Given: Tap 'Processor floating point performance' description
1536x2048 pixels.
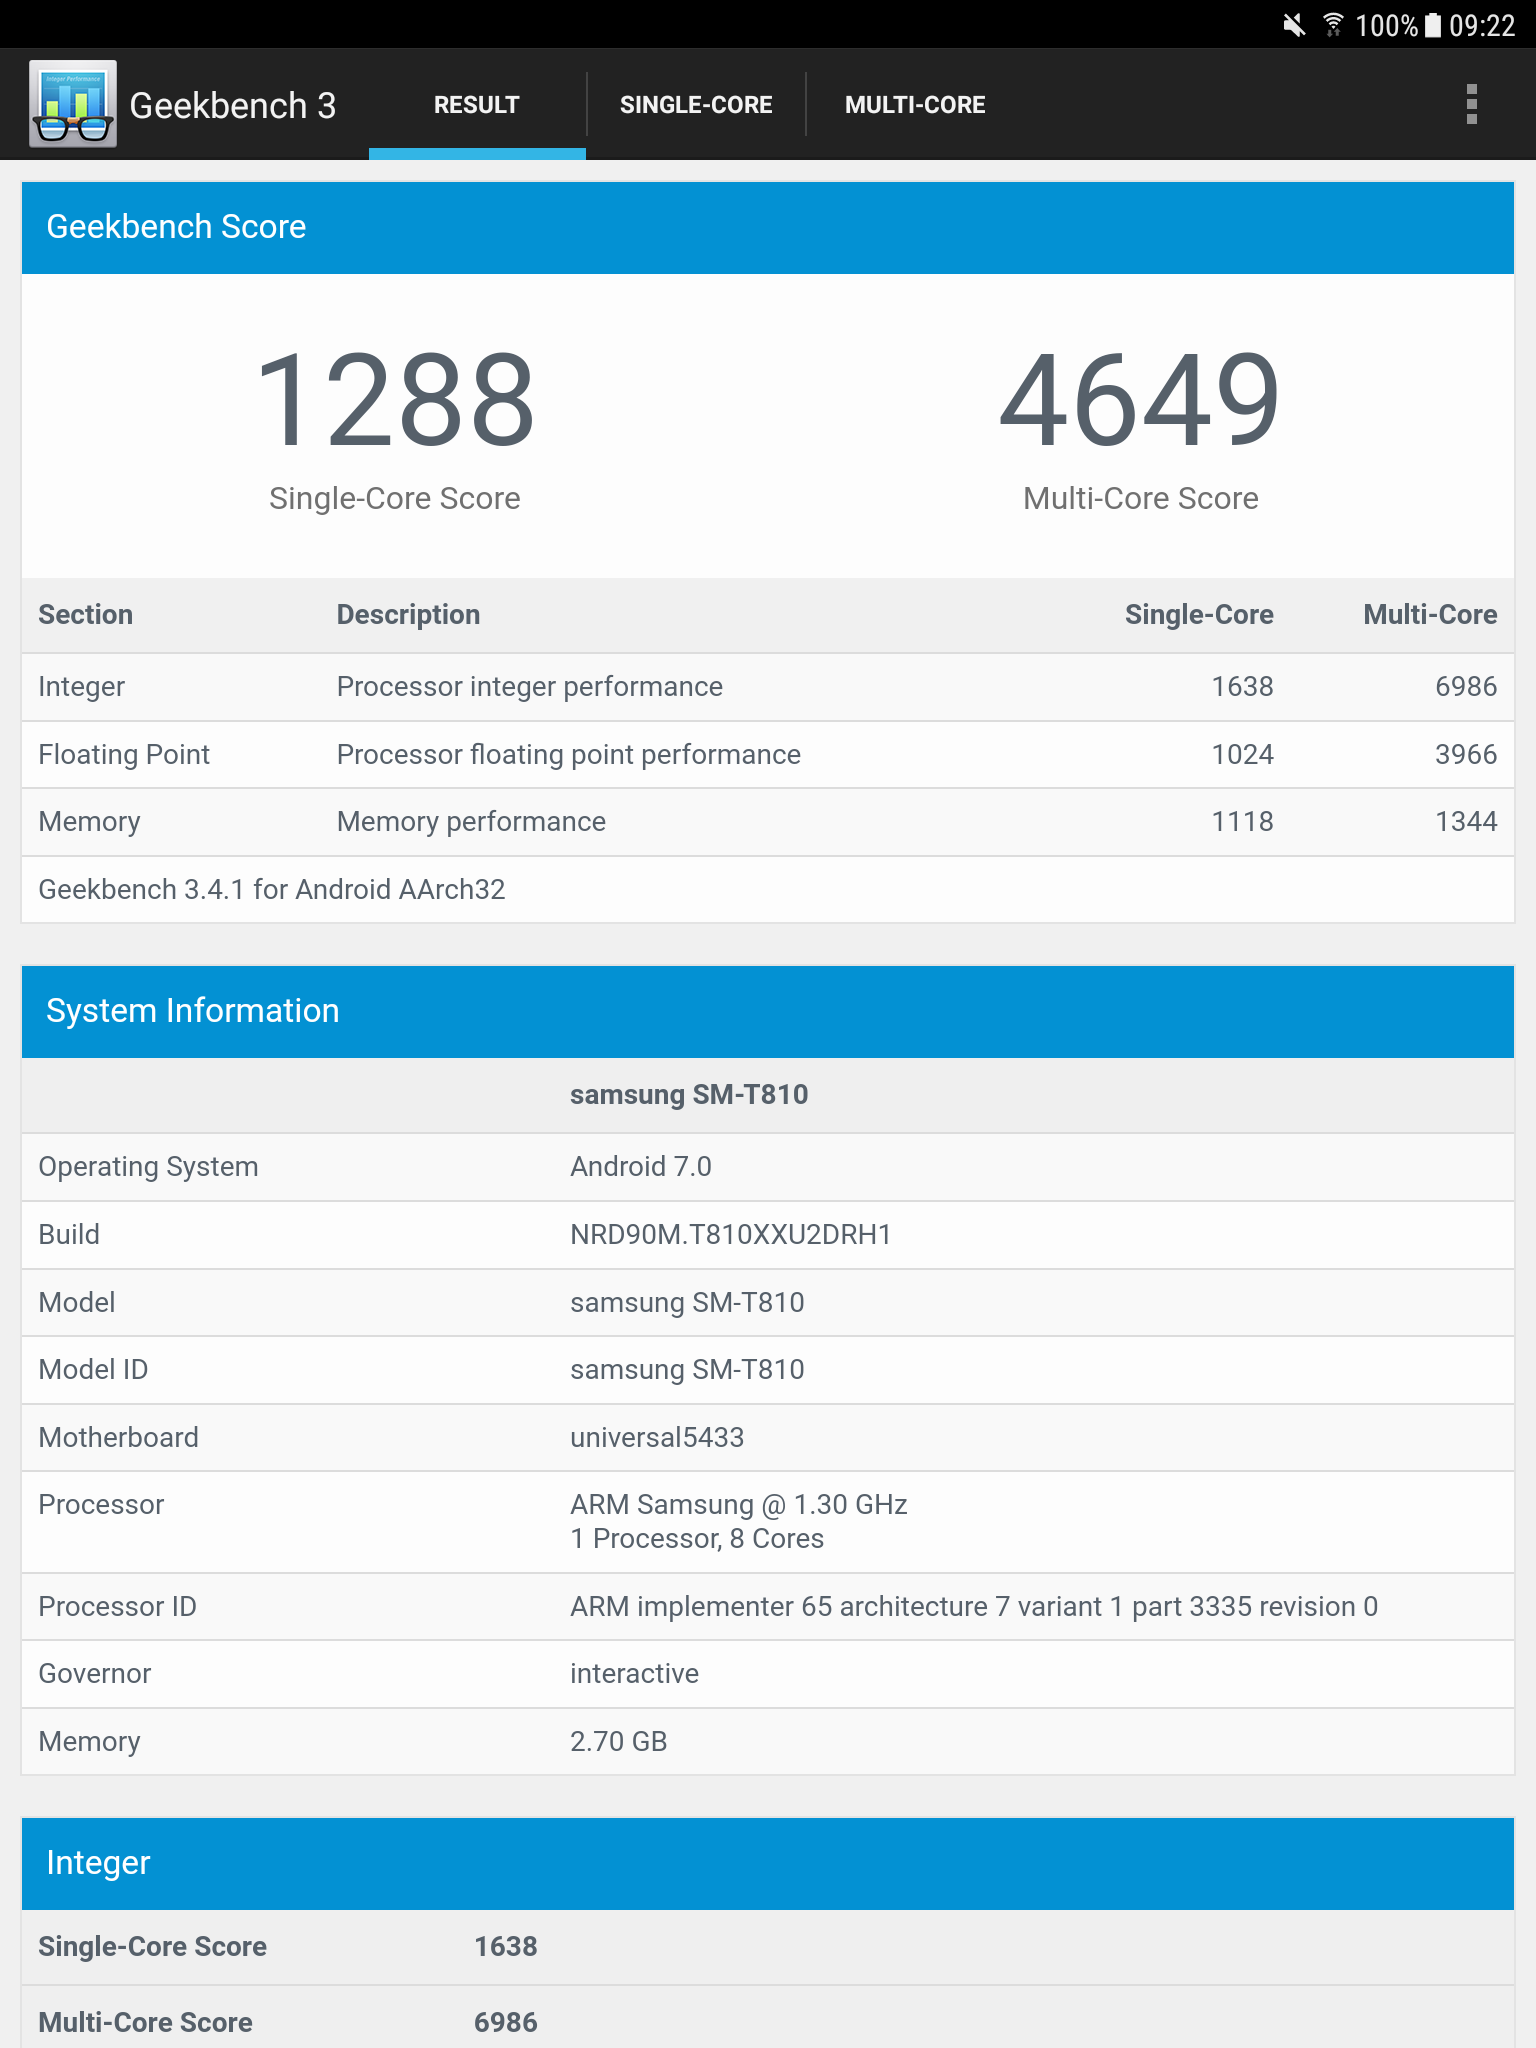Looking at the screenshot, I should (x=568, y=755).
